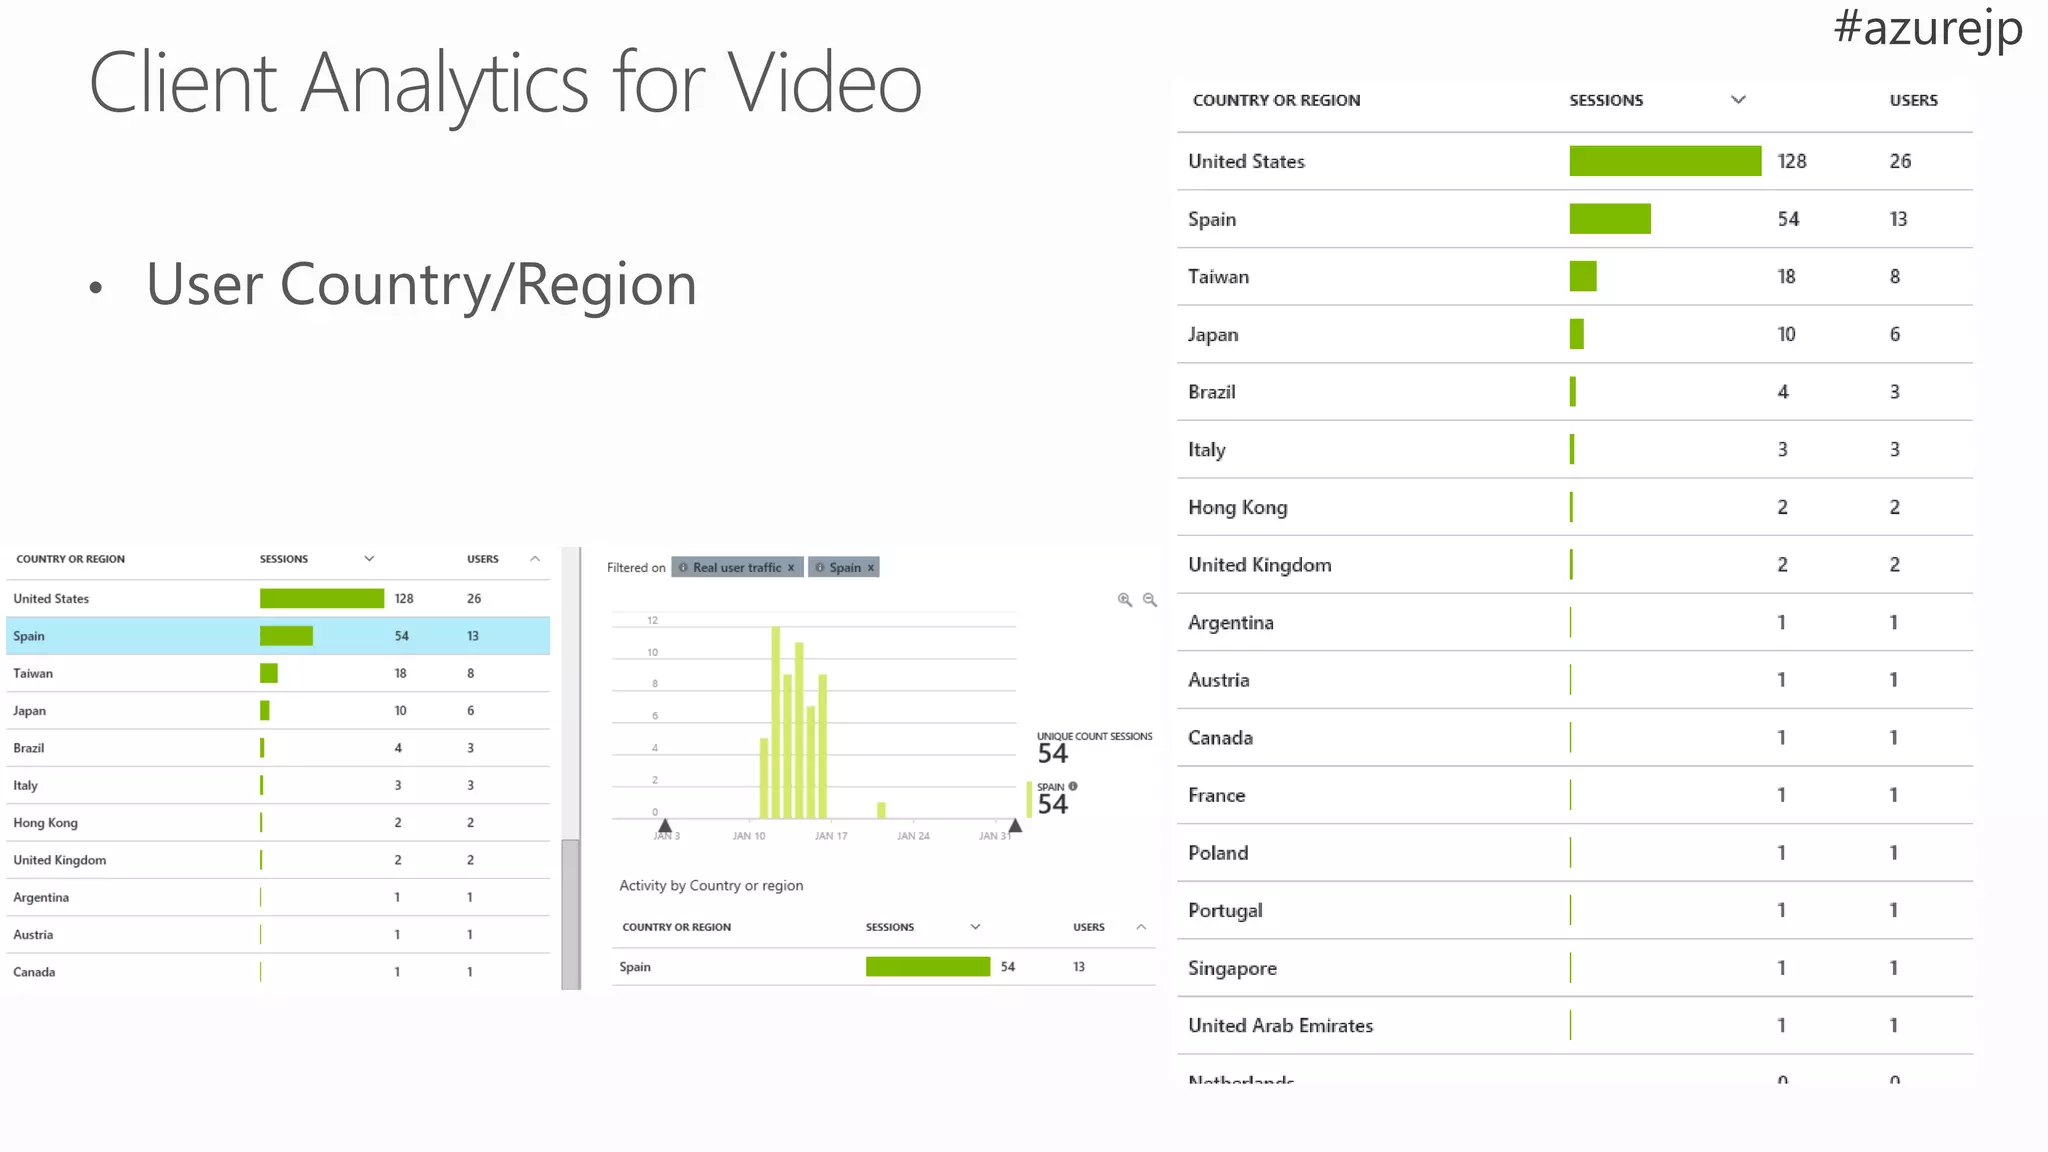Remove the Real user traffic filter
2048x1152 pixels.
791,568
